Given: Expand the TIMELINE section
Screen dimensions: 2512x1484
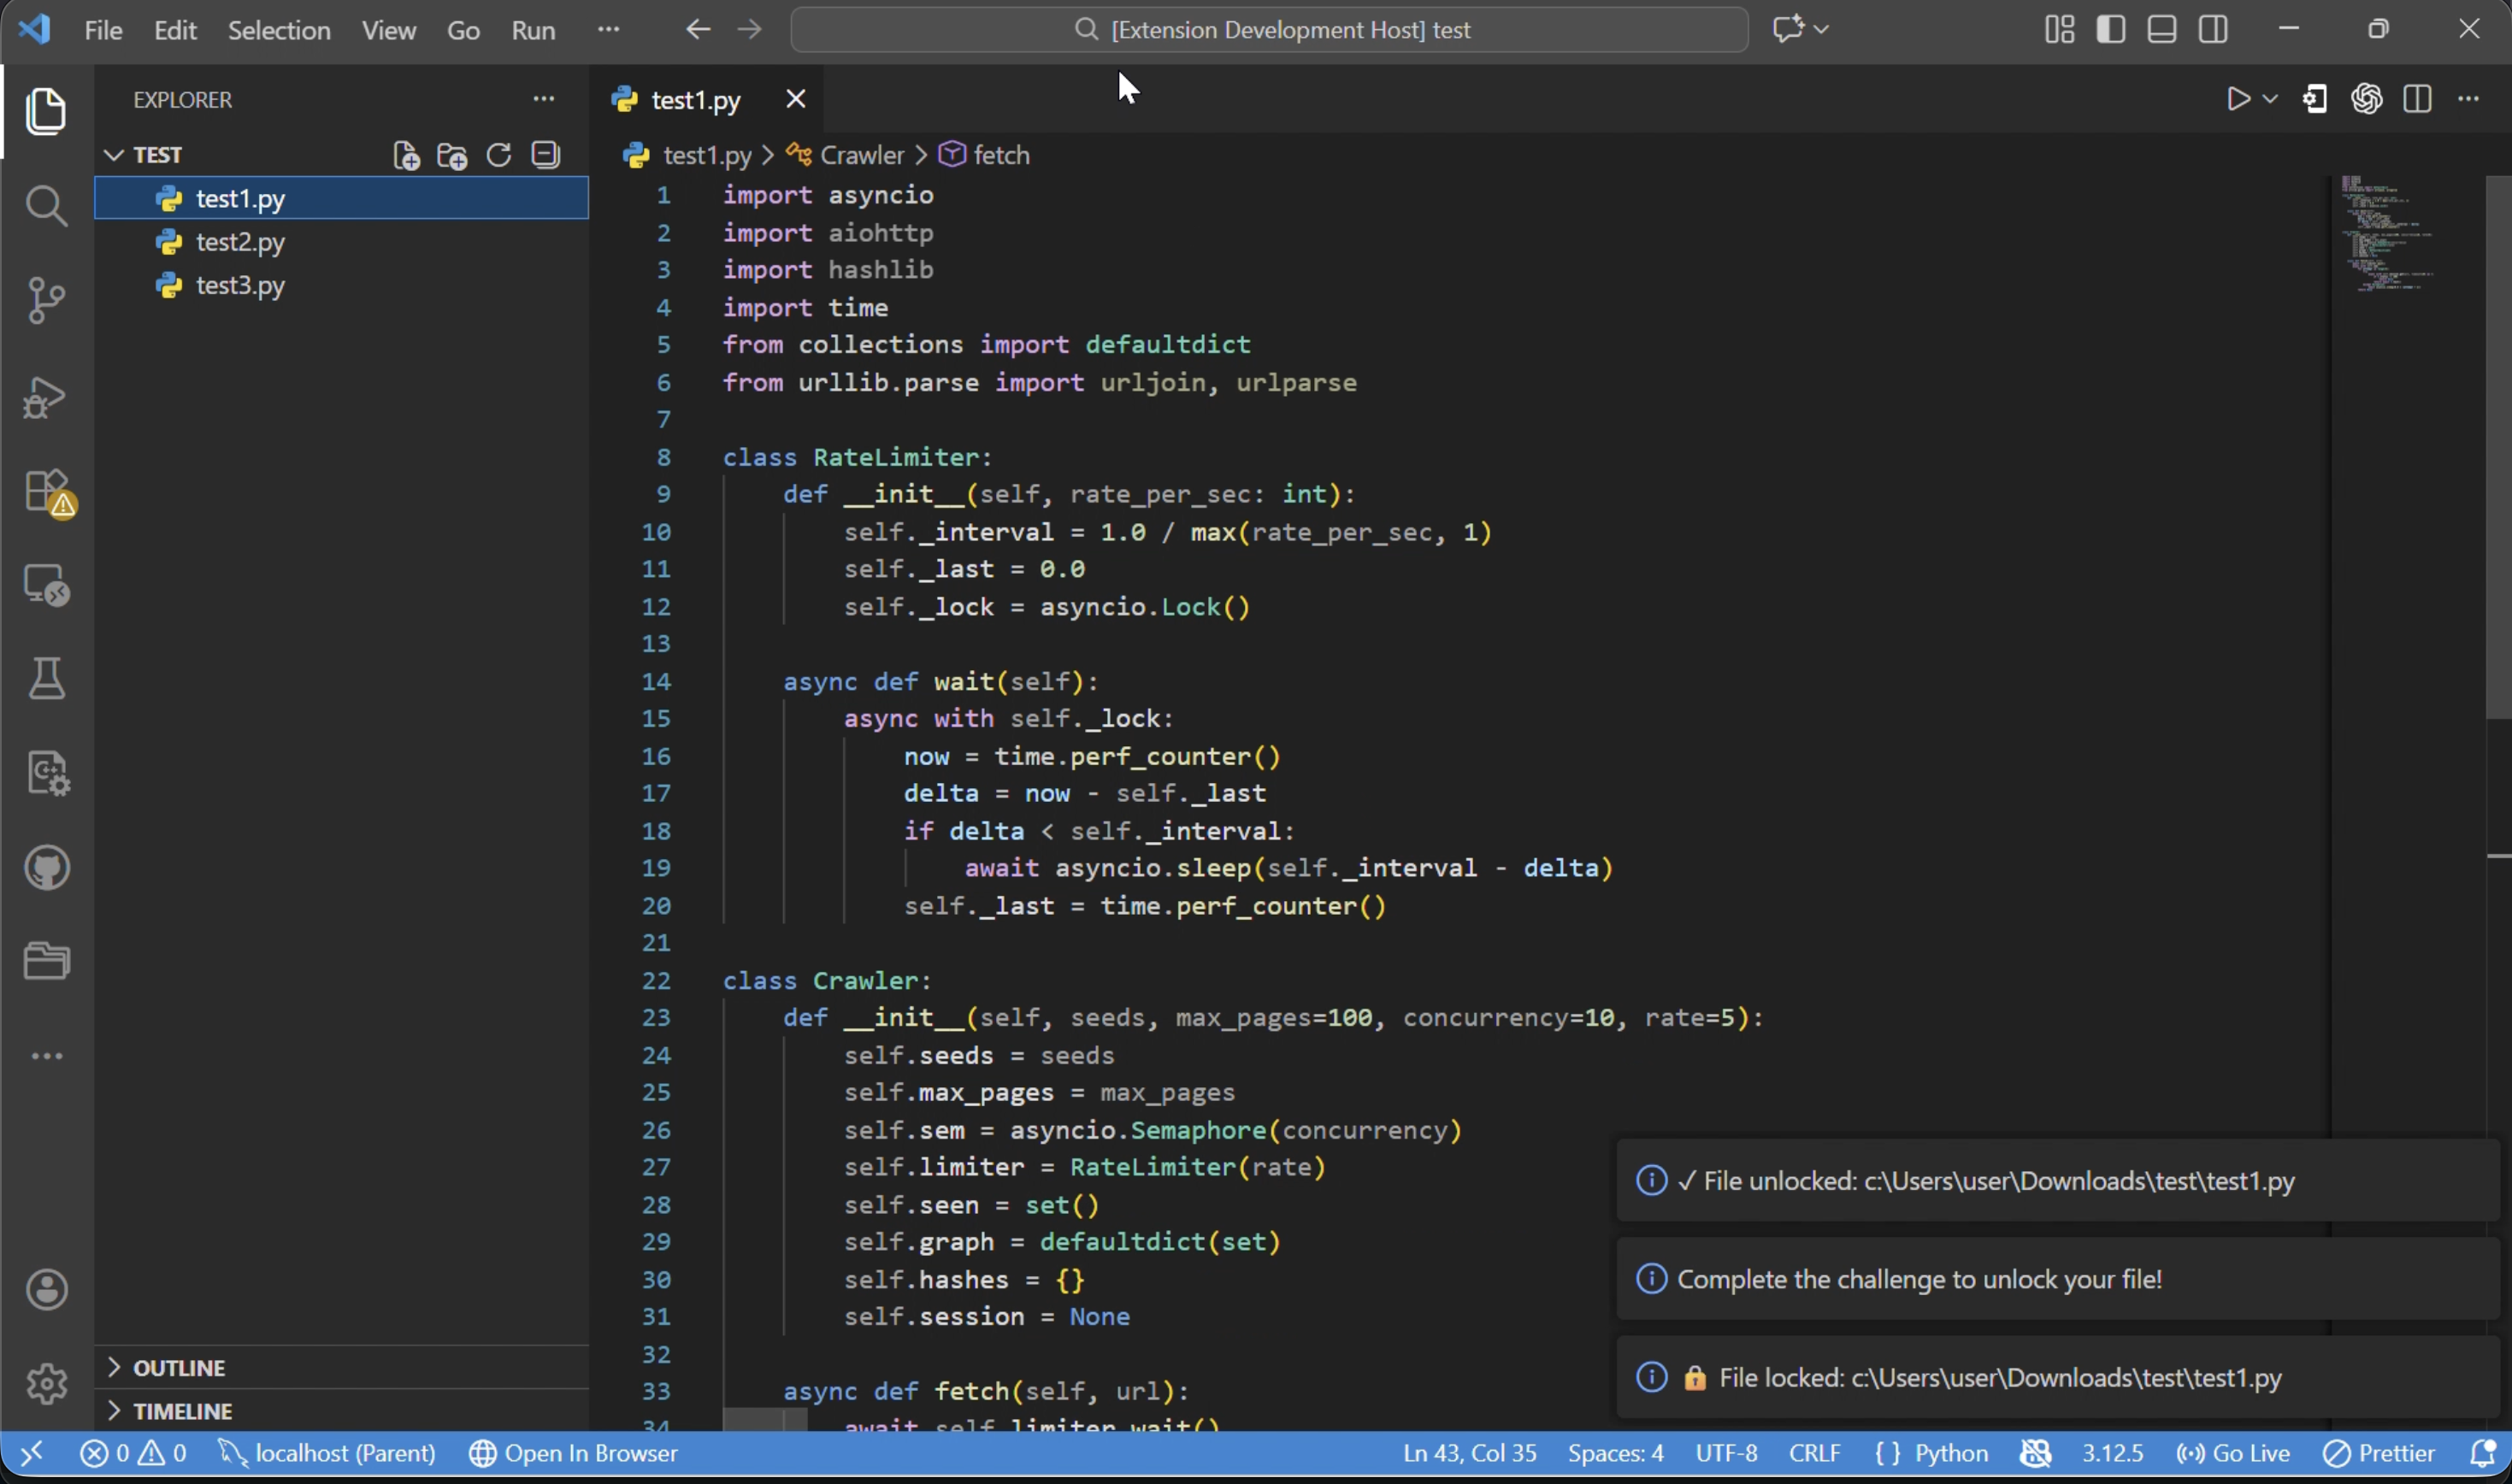Looking at the screenshot, I should click(182, 1411).
